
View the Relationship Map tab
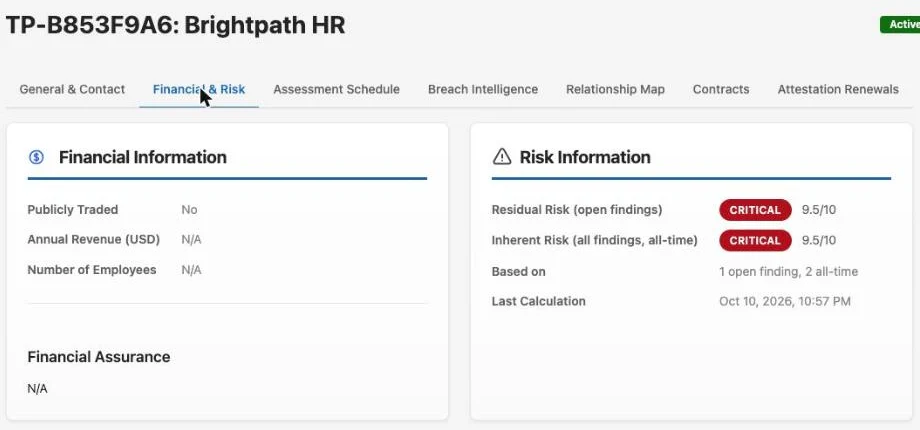pos(615,89)
